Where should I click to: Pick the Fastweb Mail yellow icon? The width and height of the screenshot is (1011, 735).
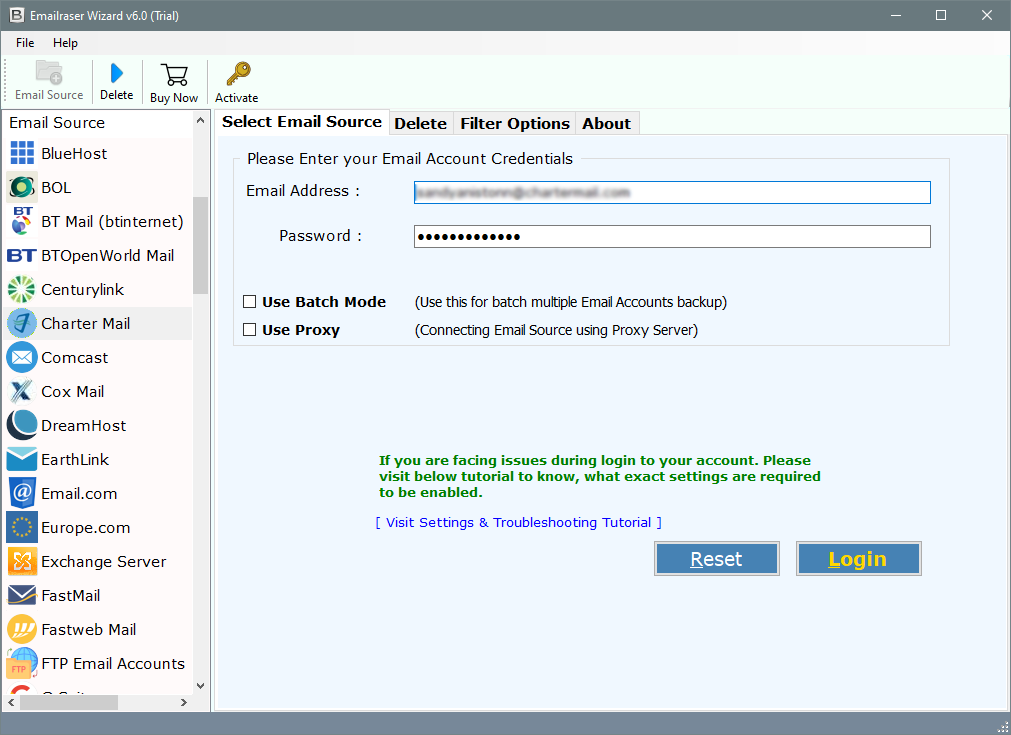(22, 629)
